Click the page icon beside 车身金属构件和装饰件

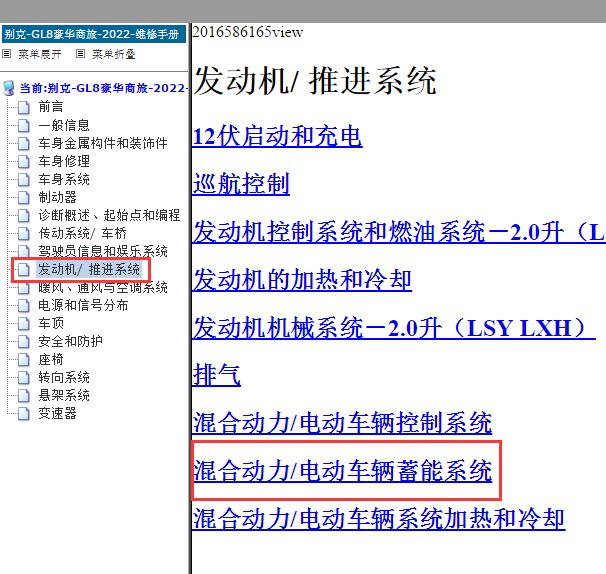click(x=24, y=143)
